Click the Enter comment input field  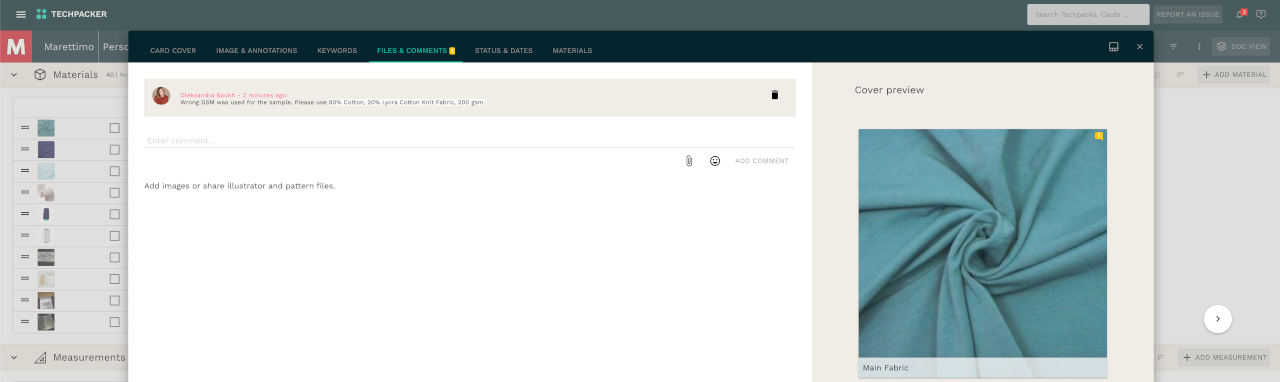click(470, 141)
